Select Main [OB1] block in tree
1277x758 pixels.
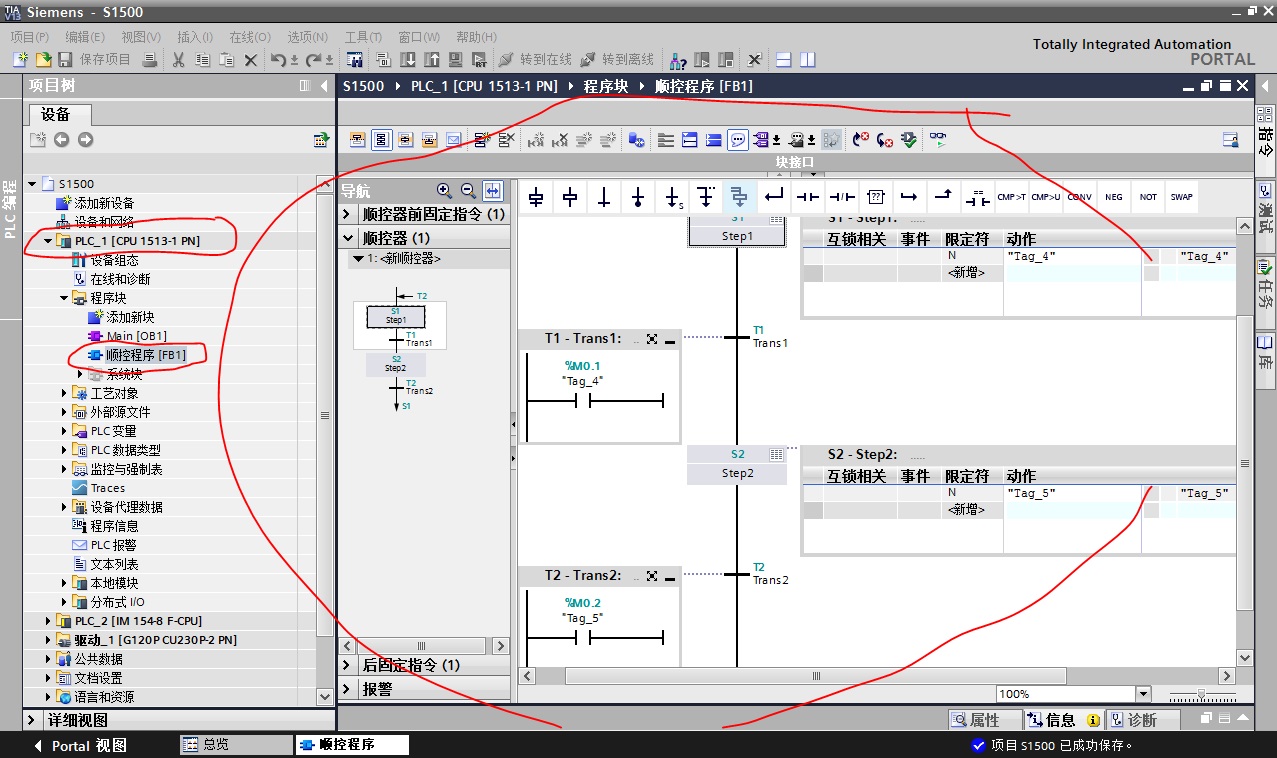pyautogui.click(x=128, y=336)
